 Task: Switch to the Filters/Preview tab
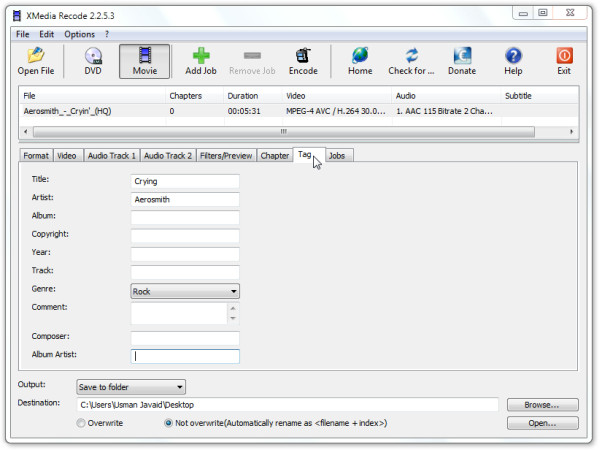226,156
